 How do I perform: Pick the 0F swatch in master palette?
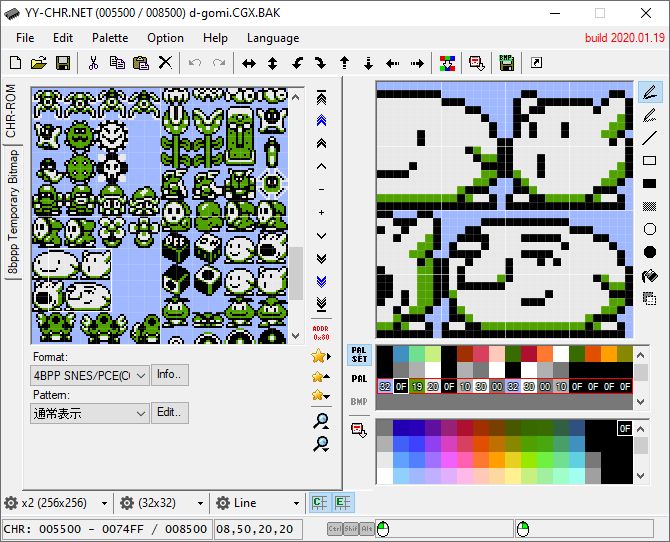(624, 428)
